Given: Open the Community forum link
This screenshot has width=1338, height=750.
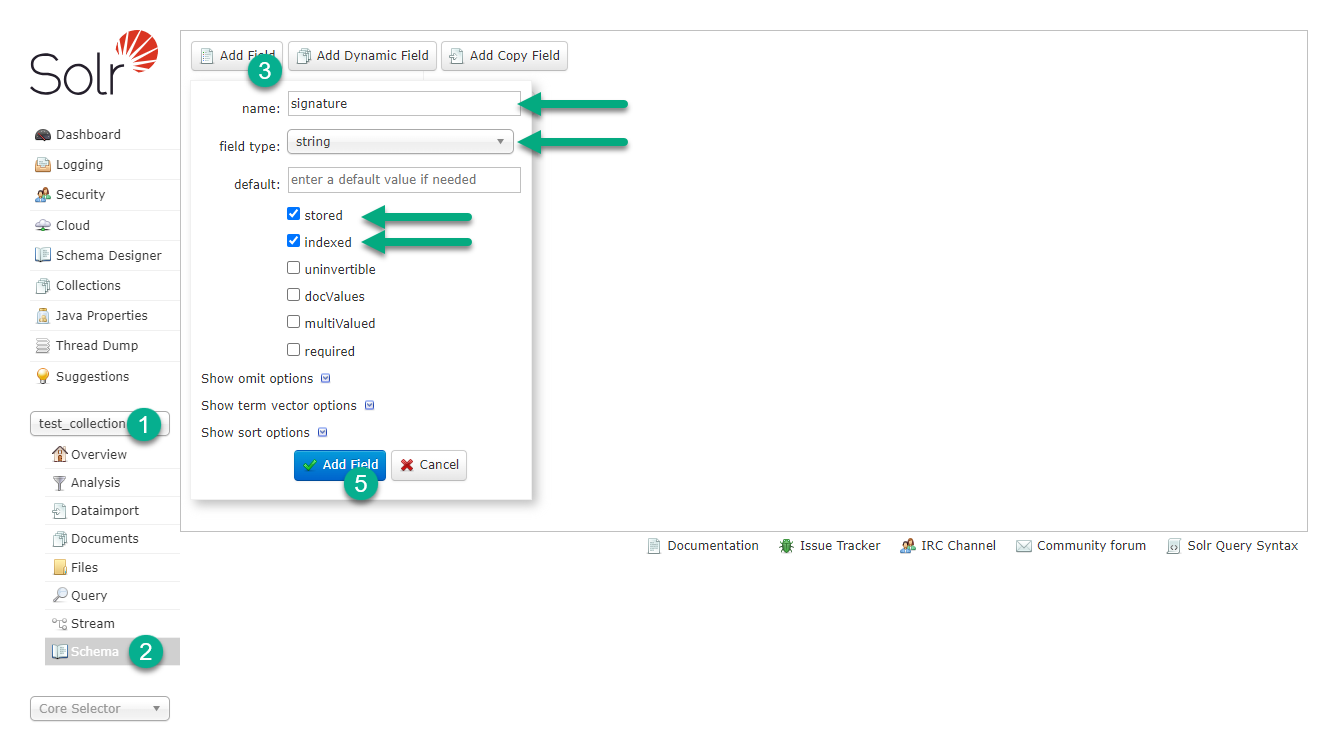Looking at the screenshot, I should (x=1091, y=546).
